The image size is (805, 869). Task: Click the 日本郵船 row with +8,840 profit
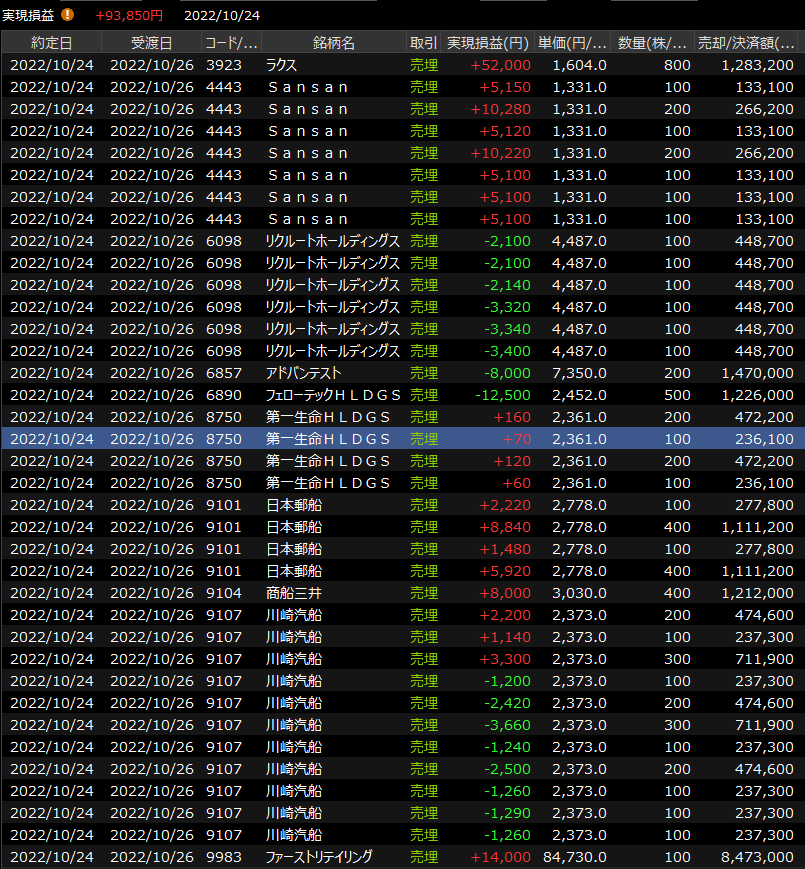tap(400, 527)
